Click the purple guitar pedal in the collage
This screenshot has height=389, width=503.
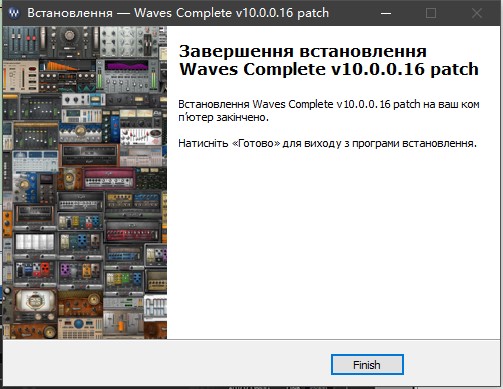[65, 271]
